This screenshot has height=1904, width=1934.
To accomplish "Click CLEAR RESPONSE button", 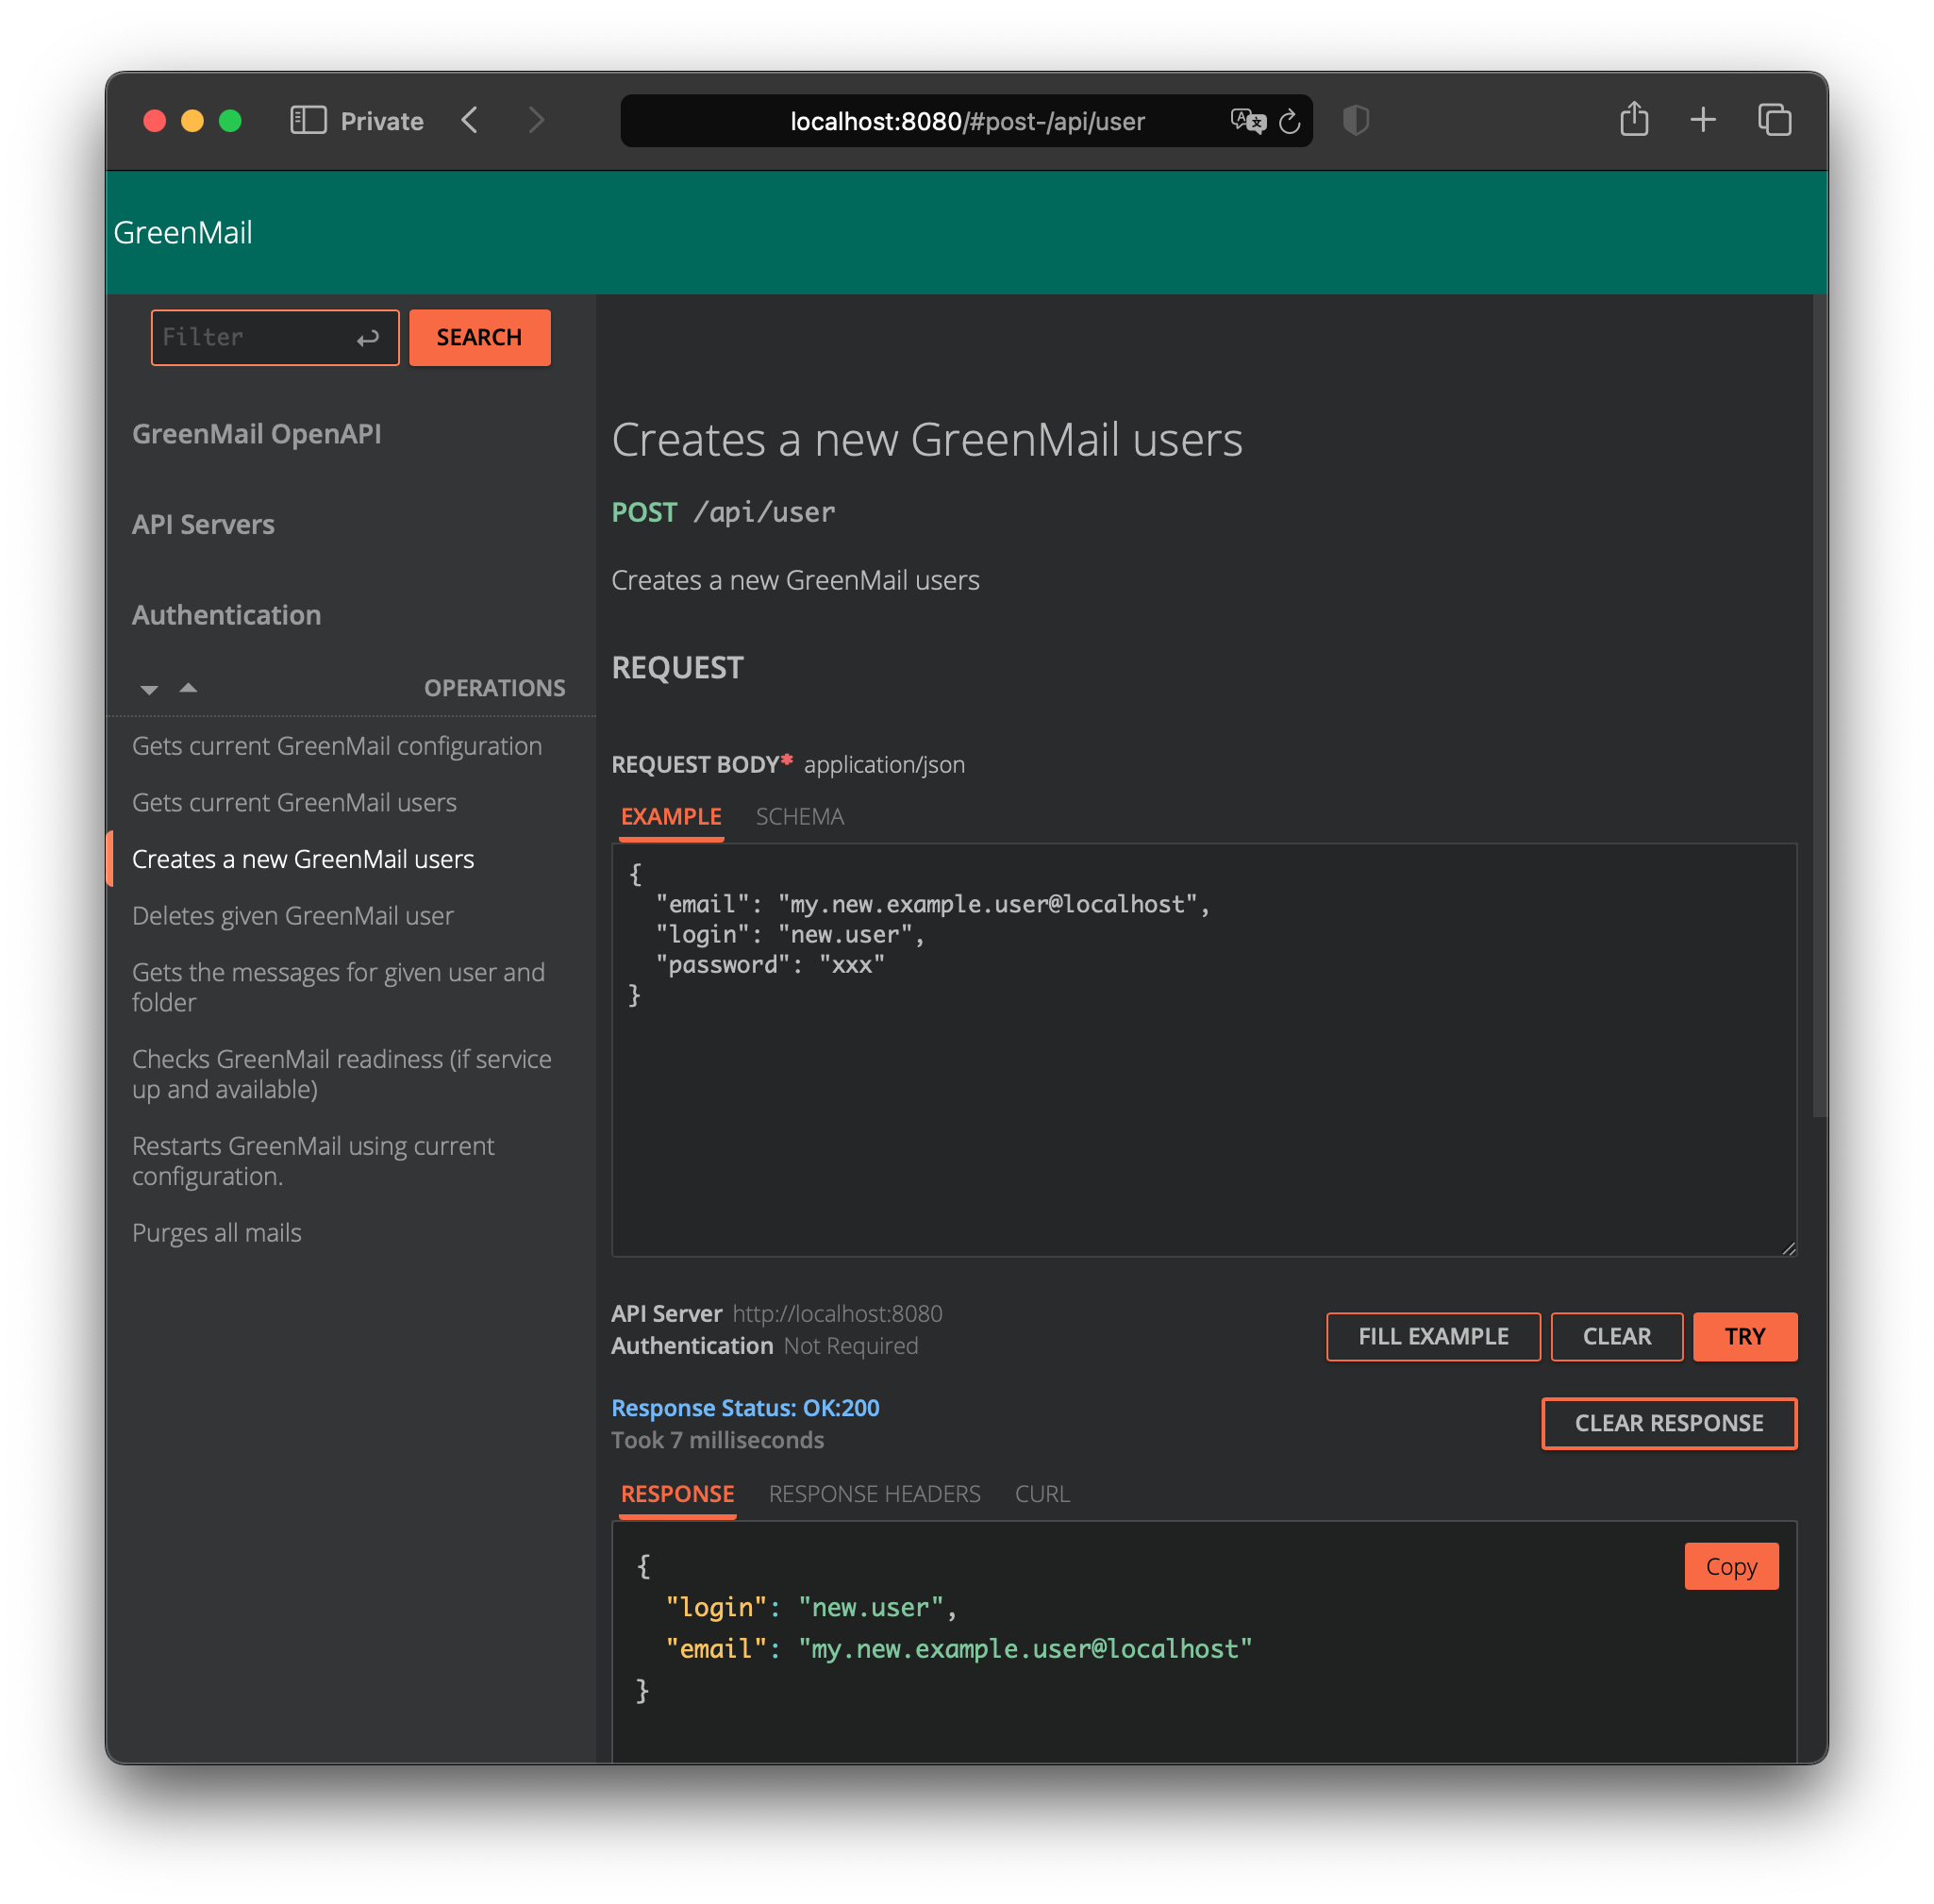I will [1669, 1423].
